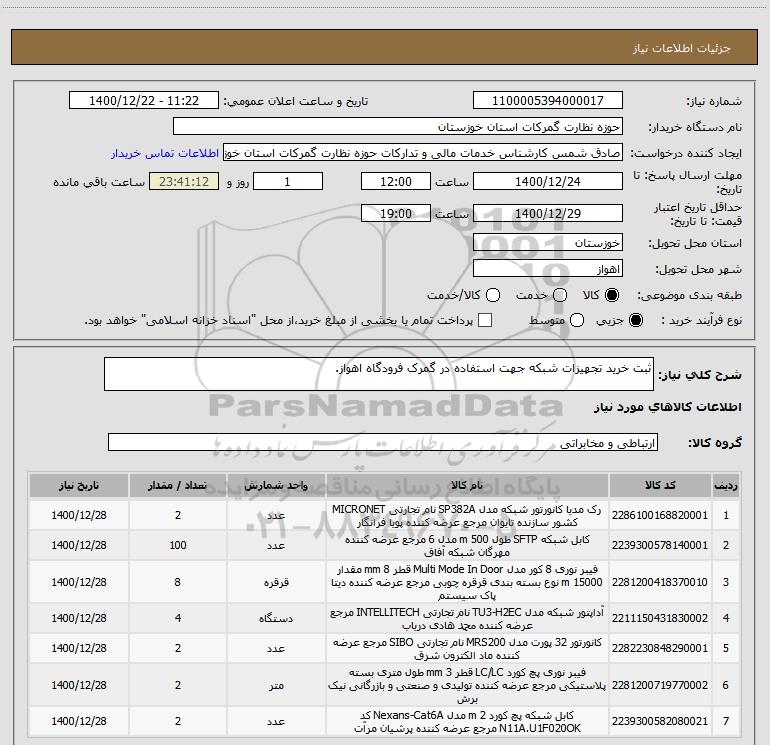Click the LC/LC fiber patch cord name

[467, 685]
